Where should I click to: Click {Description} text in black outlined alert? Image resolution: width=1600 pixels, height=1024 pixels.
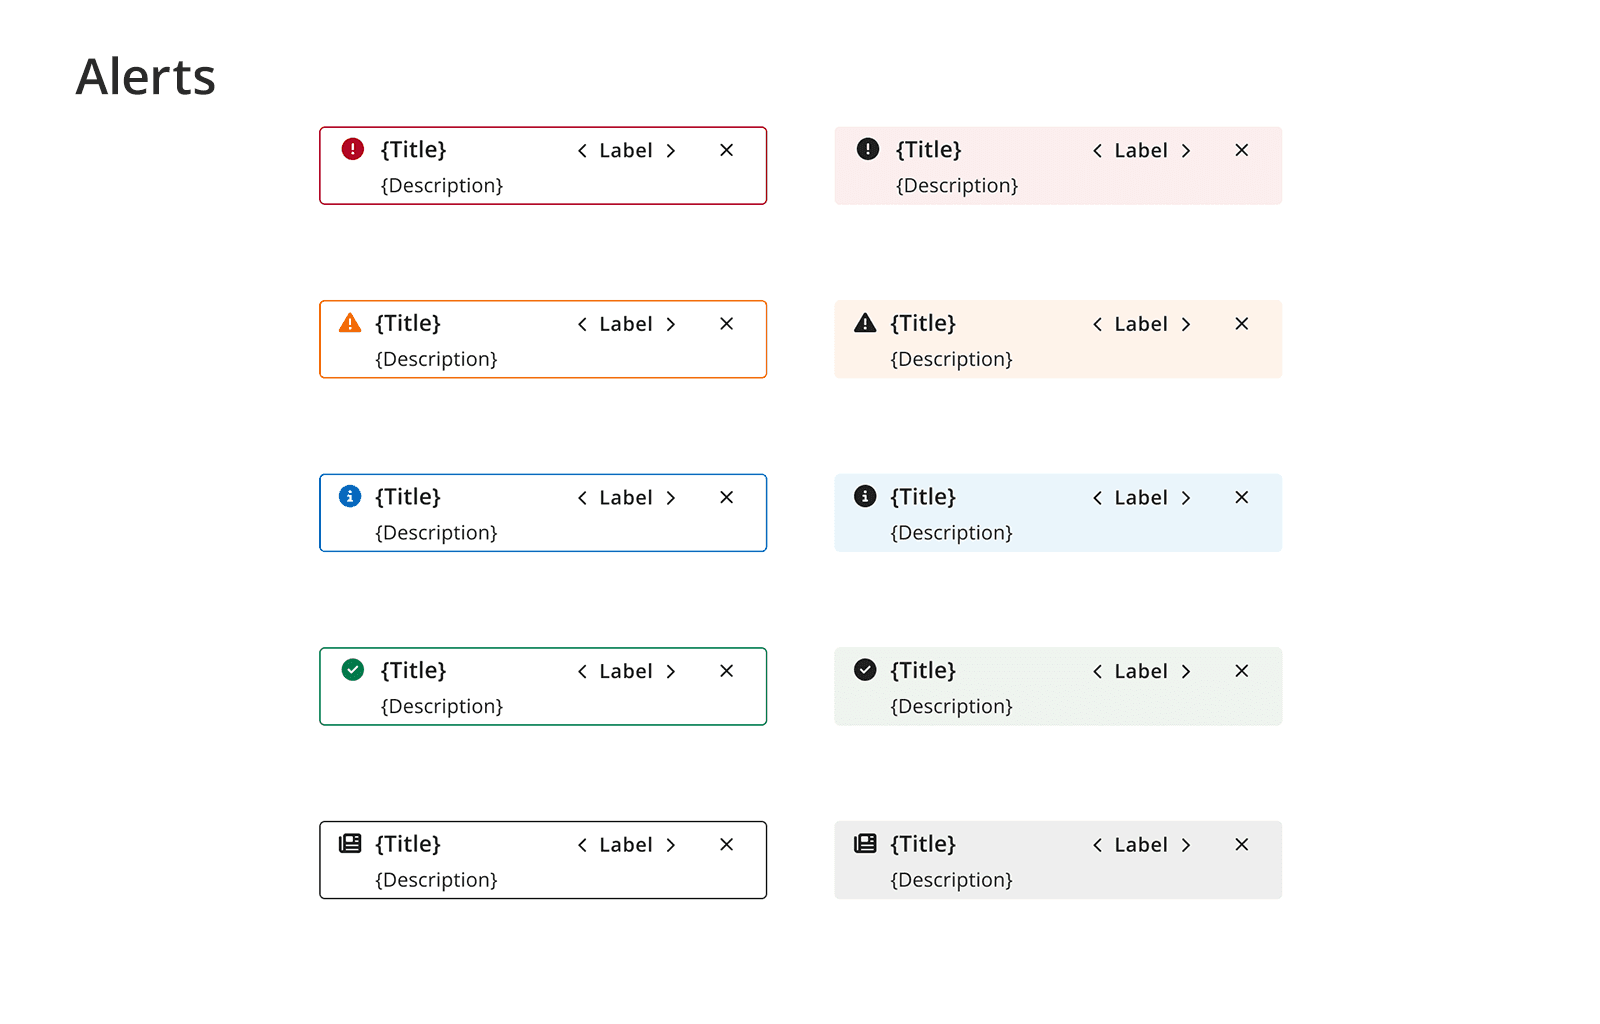click(436, 880)
